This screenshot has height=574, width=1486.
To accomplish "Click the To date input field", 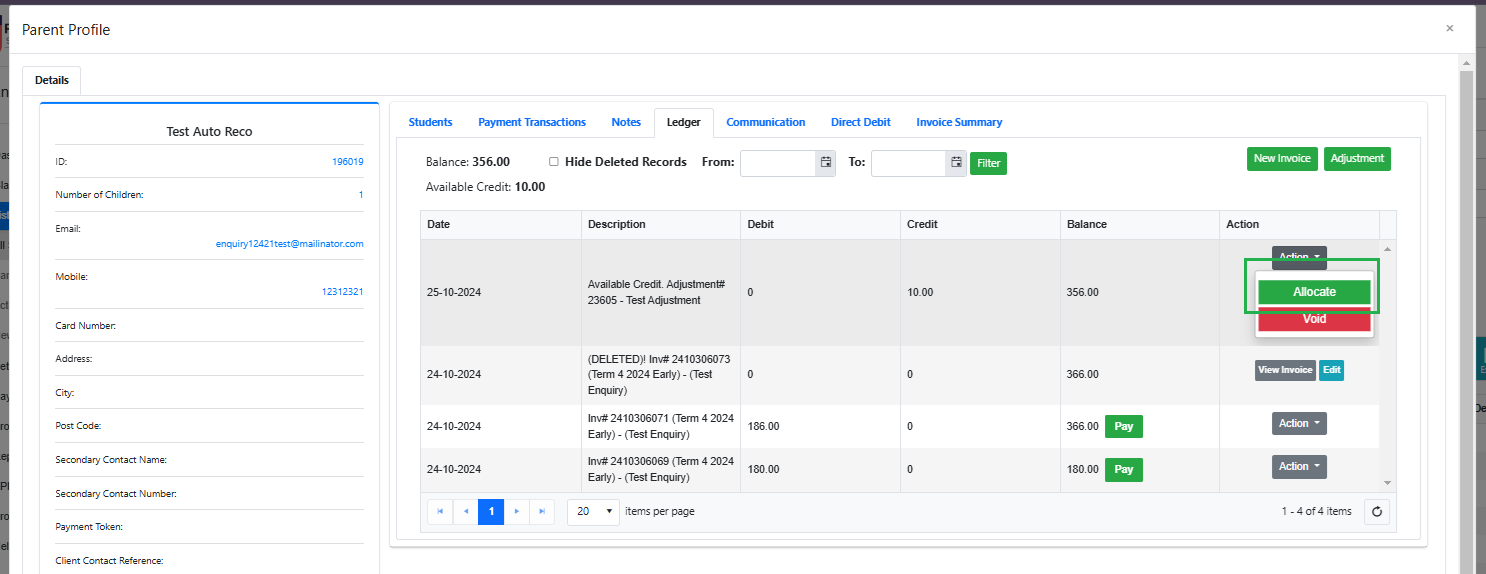I will pyautogui.click(x=909, y=163).
